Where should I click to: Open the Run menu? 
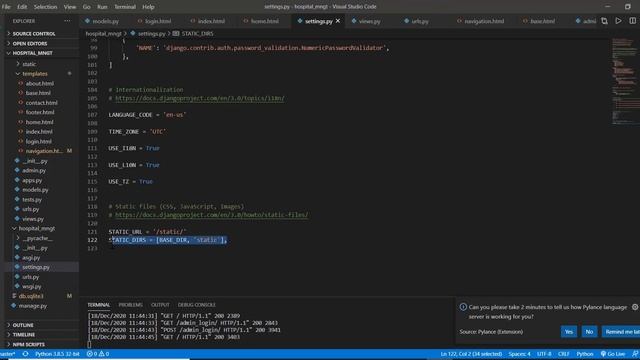point(102,7)
